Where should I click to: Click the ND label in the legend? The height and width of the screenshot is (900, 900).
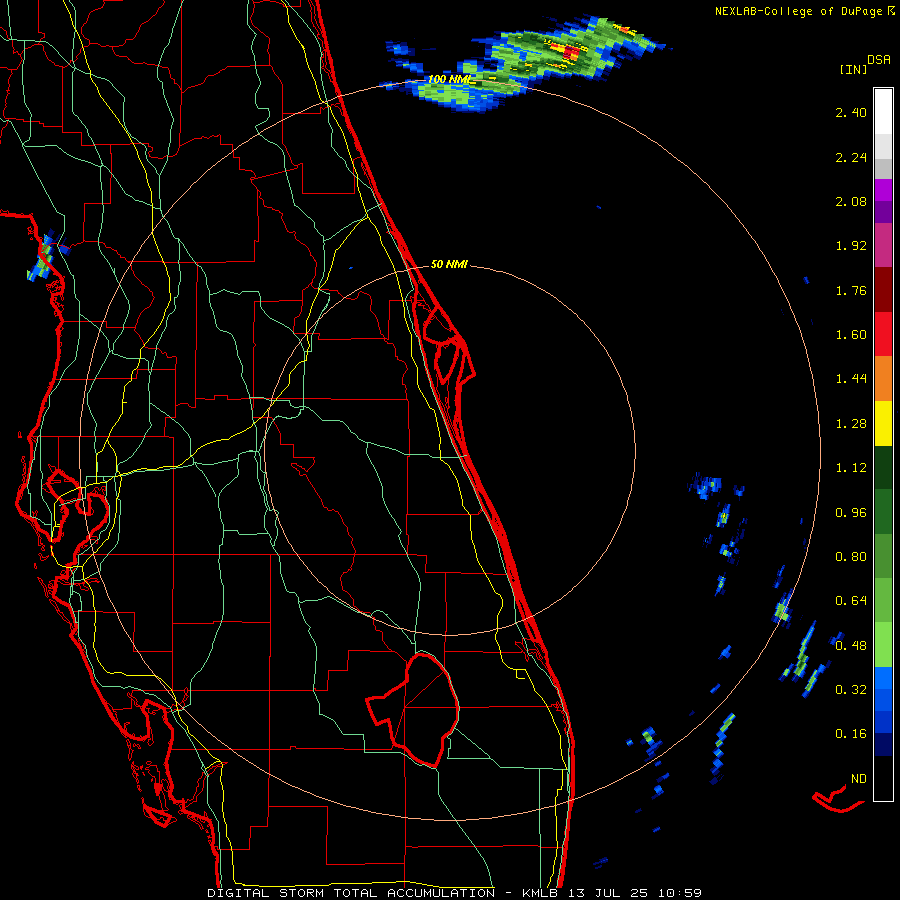859,779
